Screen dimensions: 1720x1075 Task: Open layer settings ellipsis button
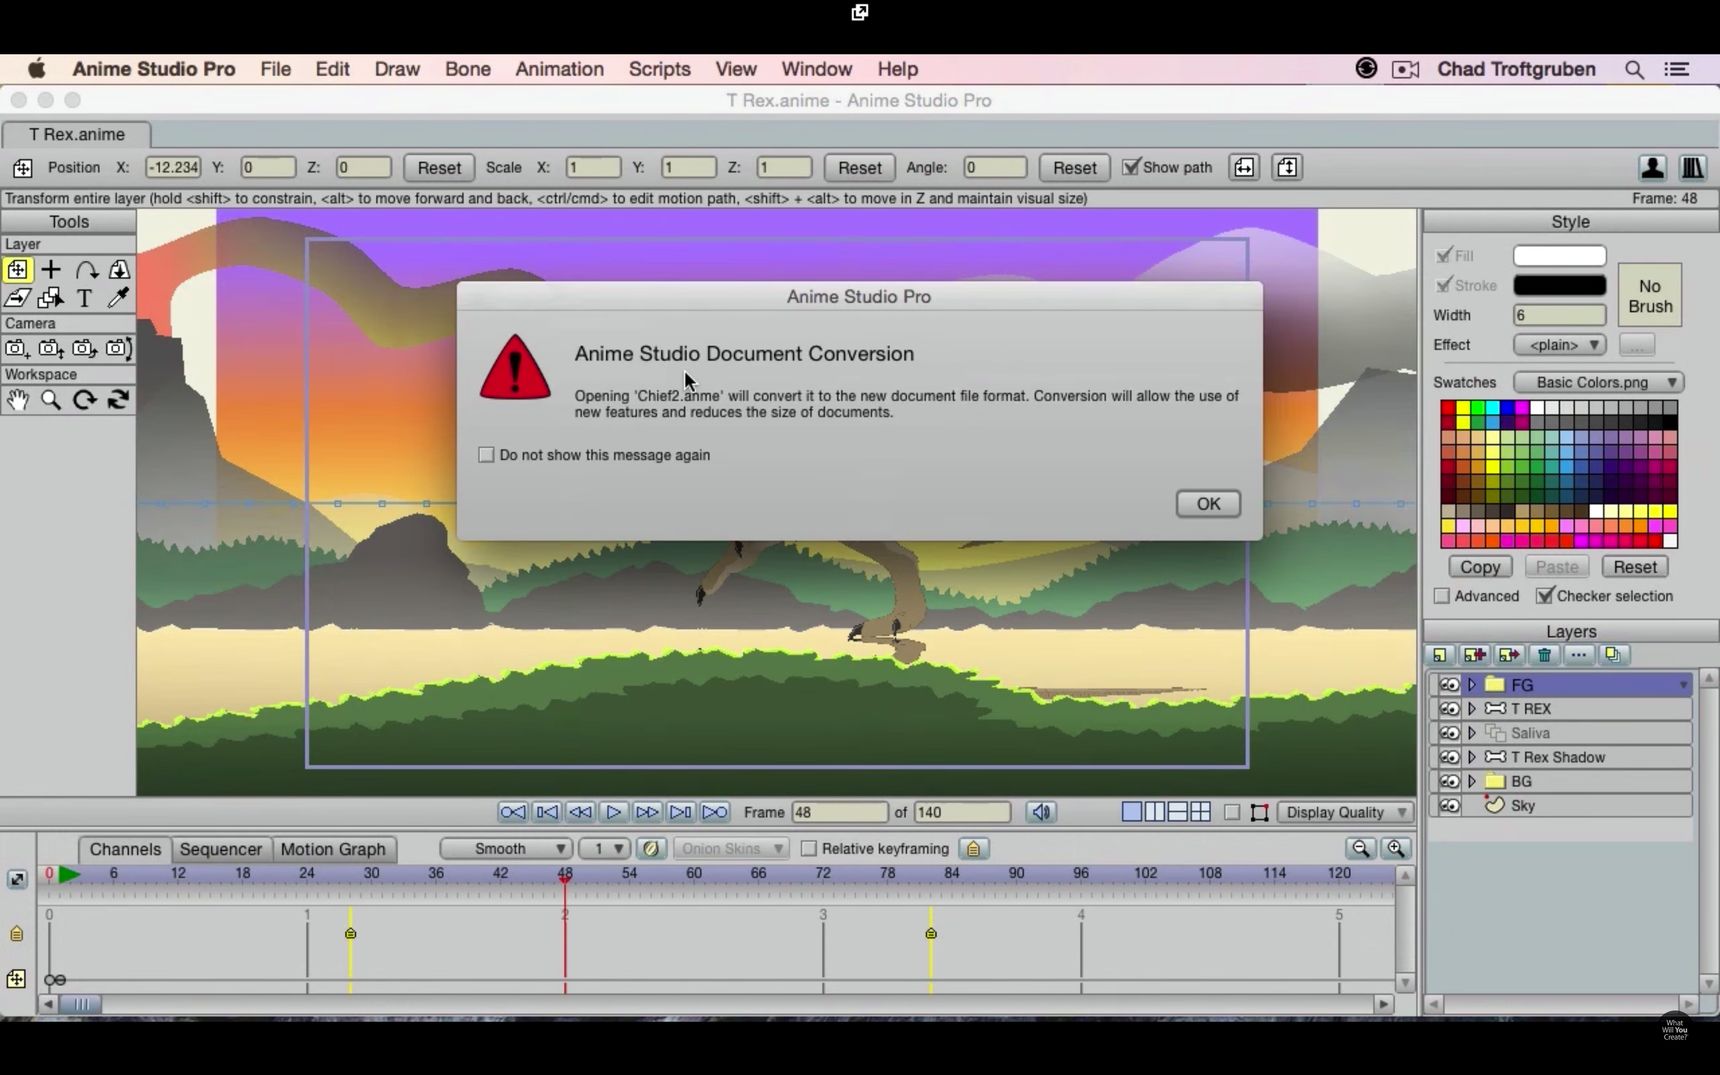point(1578,655)
